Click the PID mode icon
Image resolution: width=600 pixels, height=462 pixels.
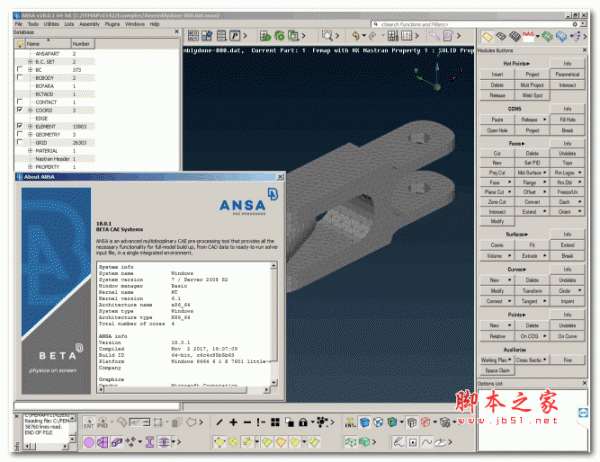pyautogui.click(x=102, y=423)
